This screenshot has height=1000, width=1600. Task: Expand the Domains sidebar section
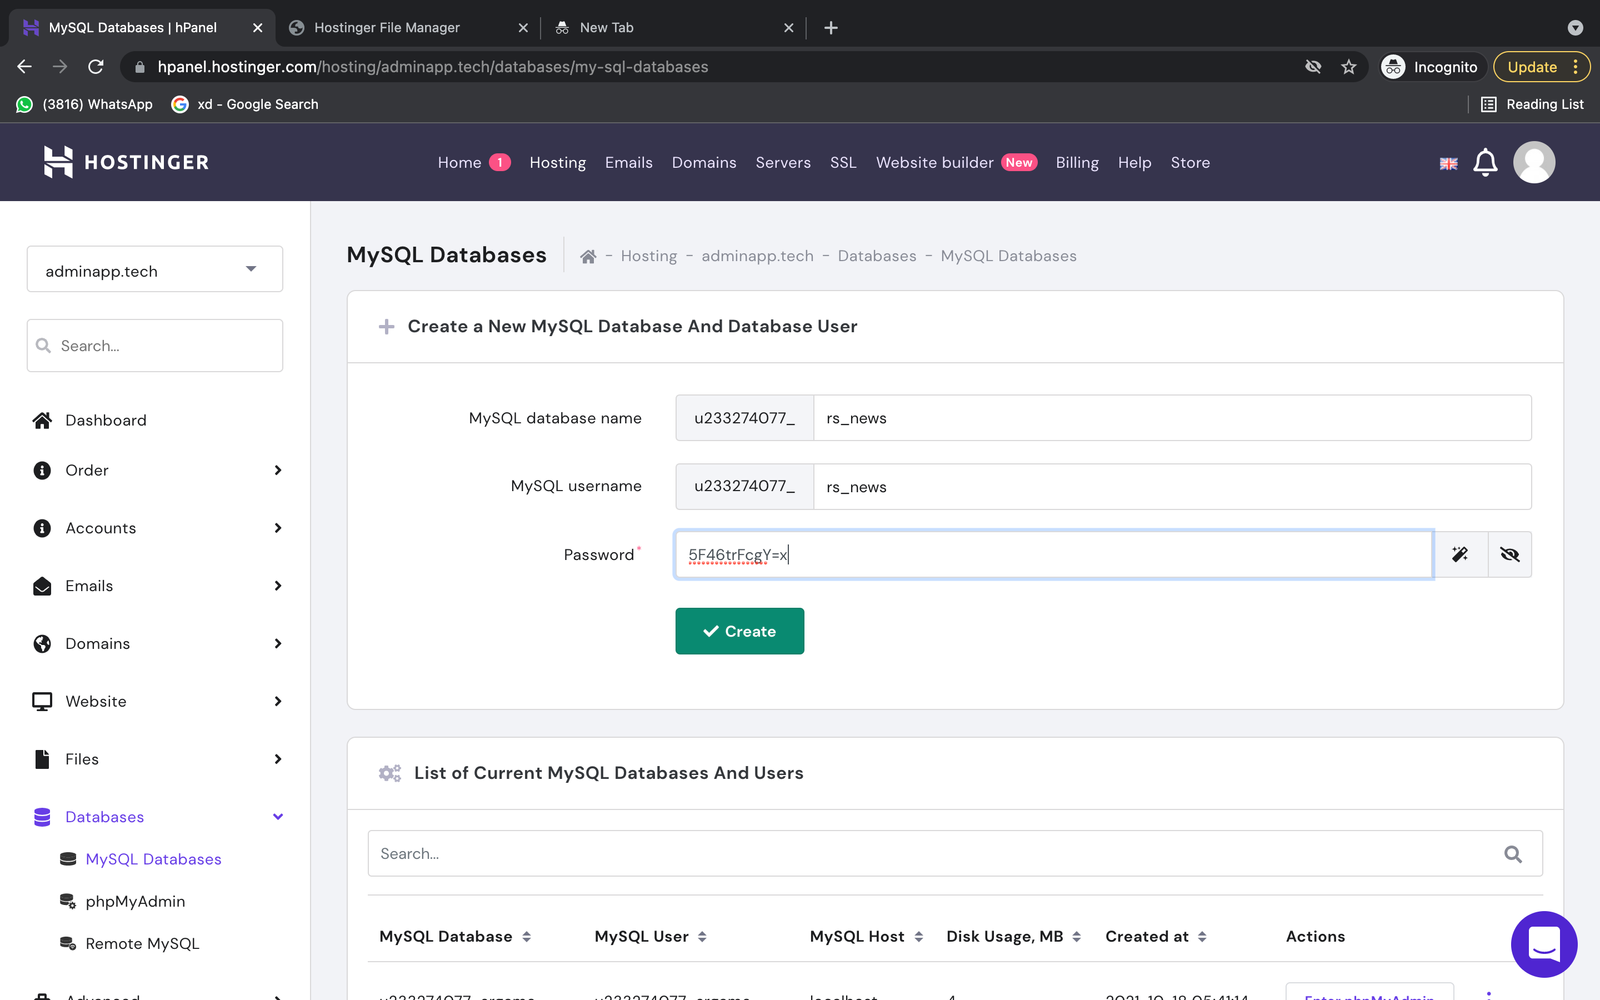tap(278, 644)
